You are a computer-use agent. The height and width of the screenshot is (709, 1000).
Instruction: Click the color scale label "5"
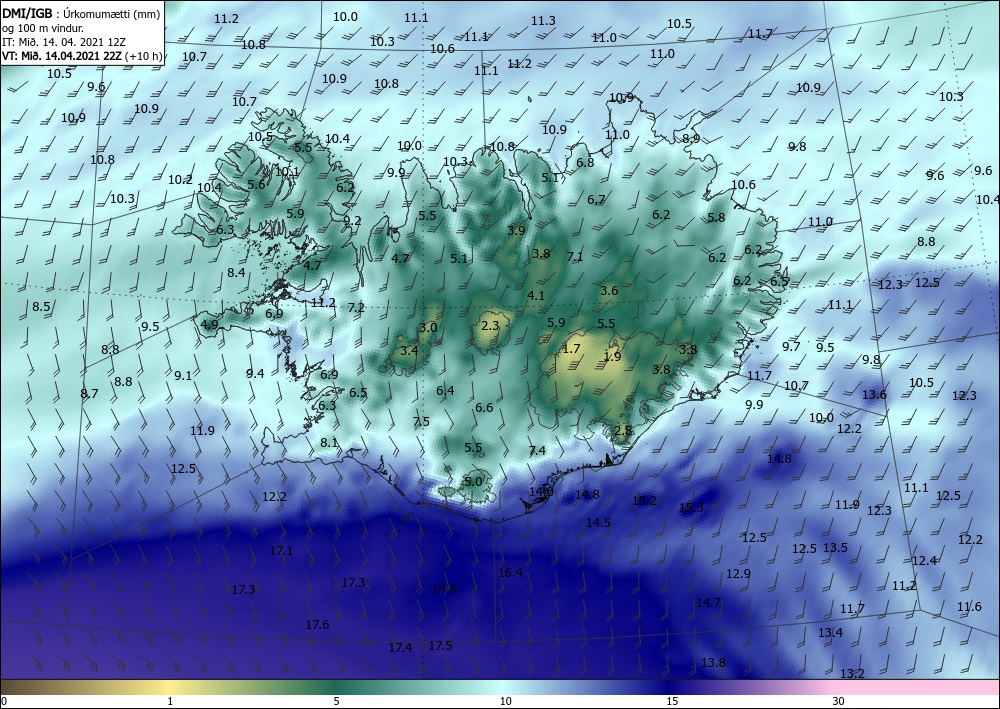coord(336,701)
